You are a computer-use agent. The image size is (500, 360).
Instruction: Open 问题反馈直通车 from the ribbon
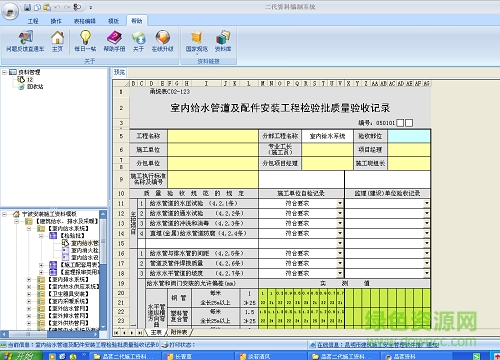(25, 41)
